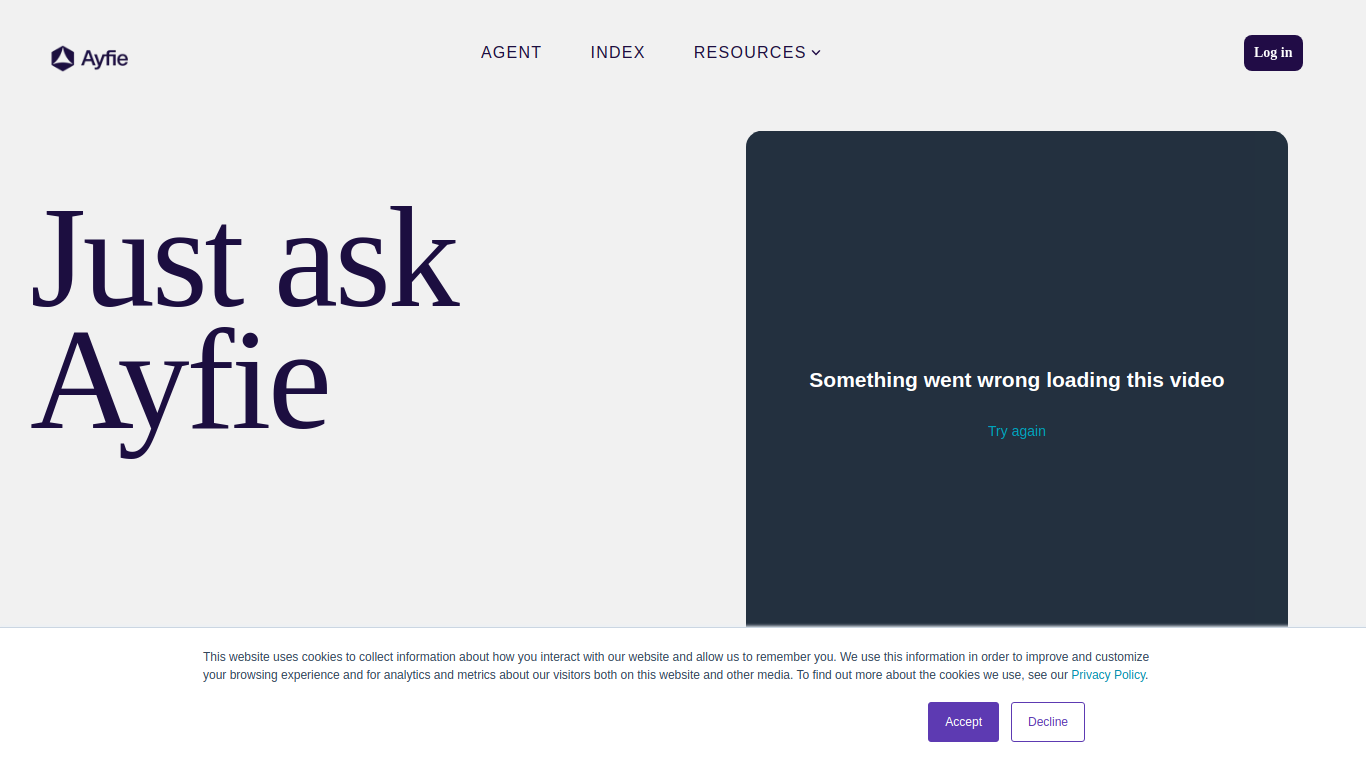Image resolution: width=1366 pixels, height=768 pixels.
Task: Open the AGENT menu item
Action: 511,53
